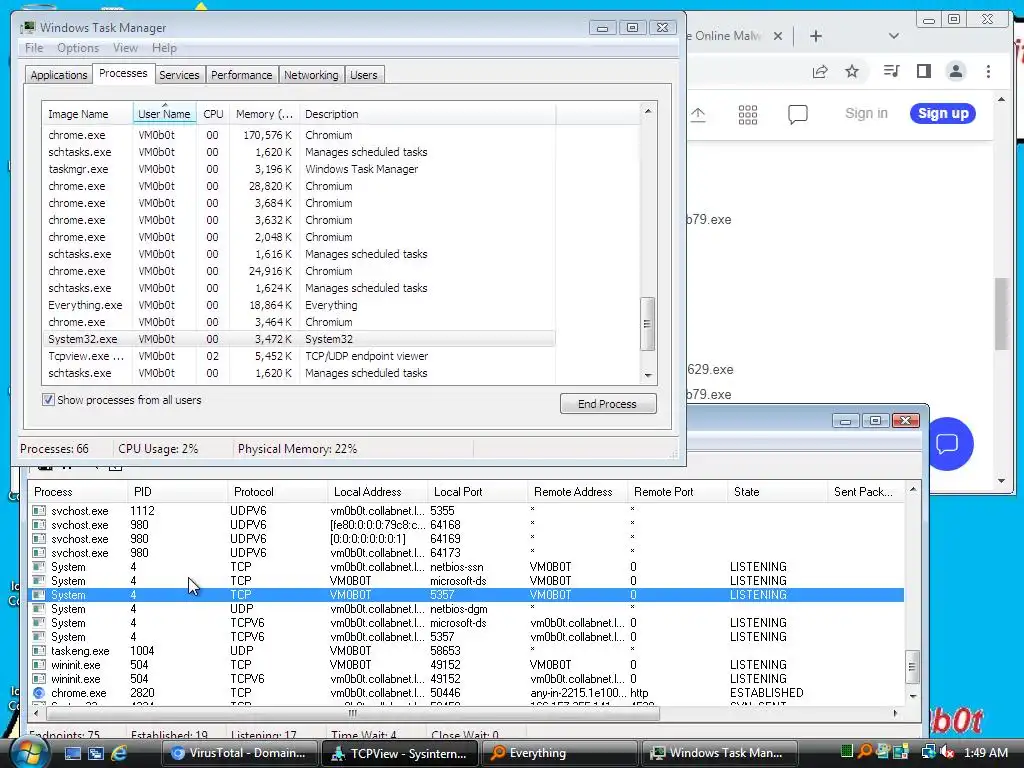Click the share page icon in Chrome
This screenshot has height=768, width=1024.
[x=820, y=71]
